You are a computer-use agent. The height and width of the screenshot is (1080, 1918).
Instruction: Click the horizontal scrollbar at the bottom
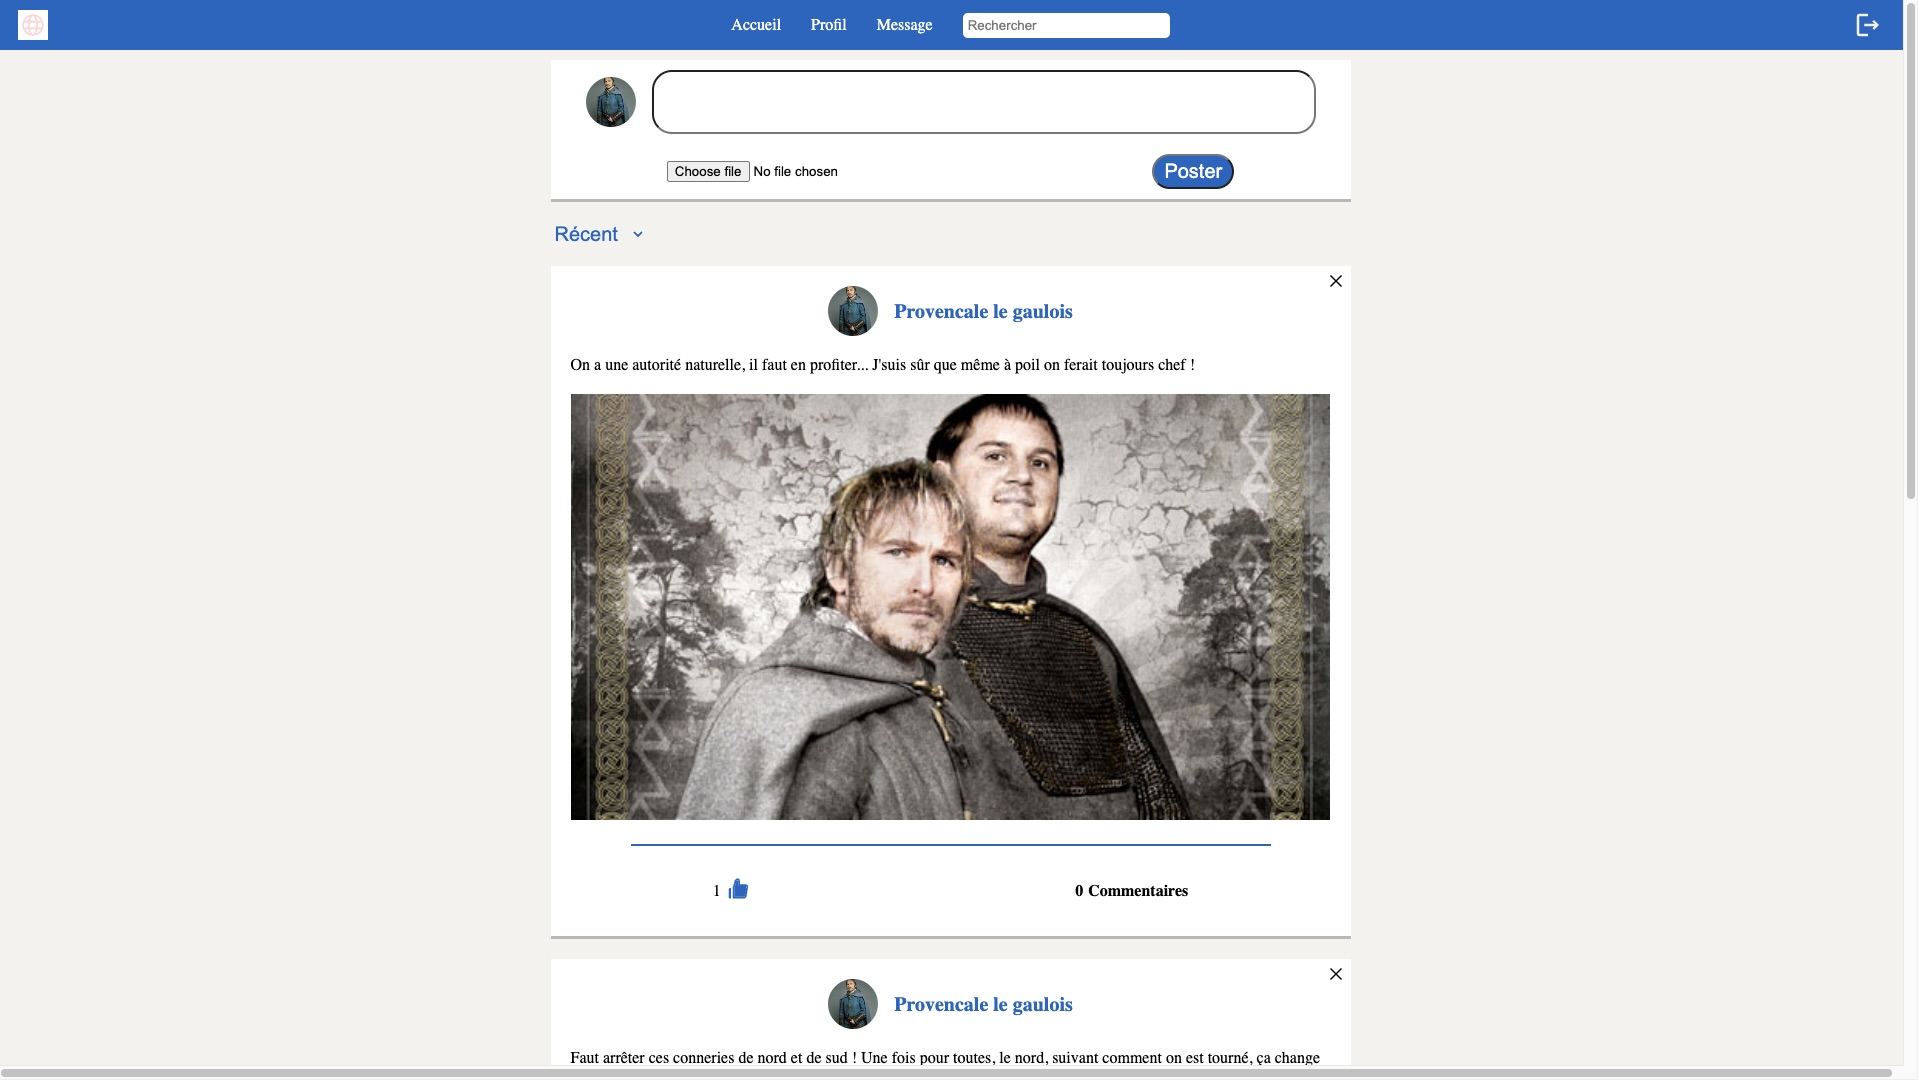click(946, 1073)
